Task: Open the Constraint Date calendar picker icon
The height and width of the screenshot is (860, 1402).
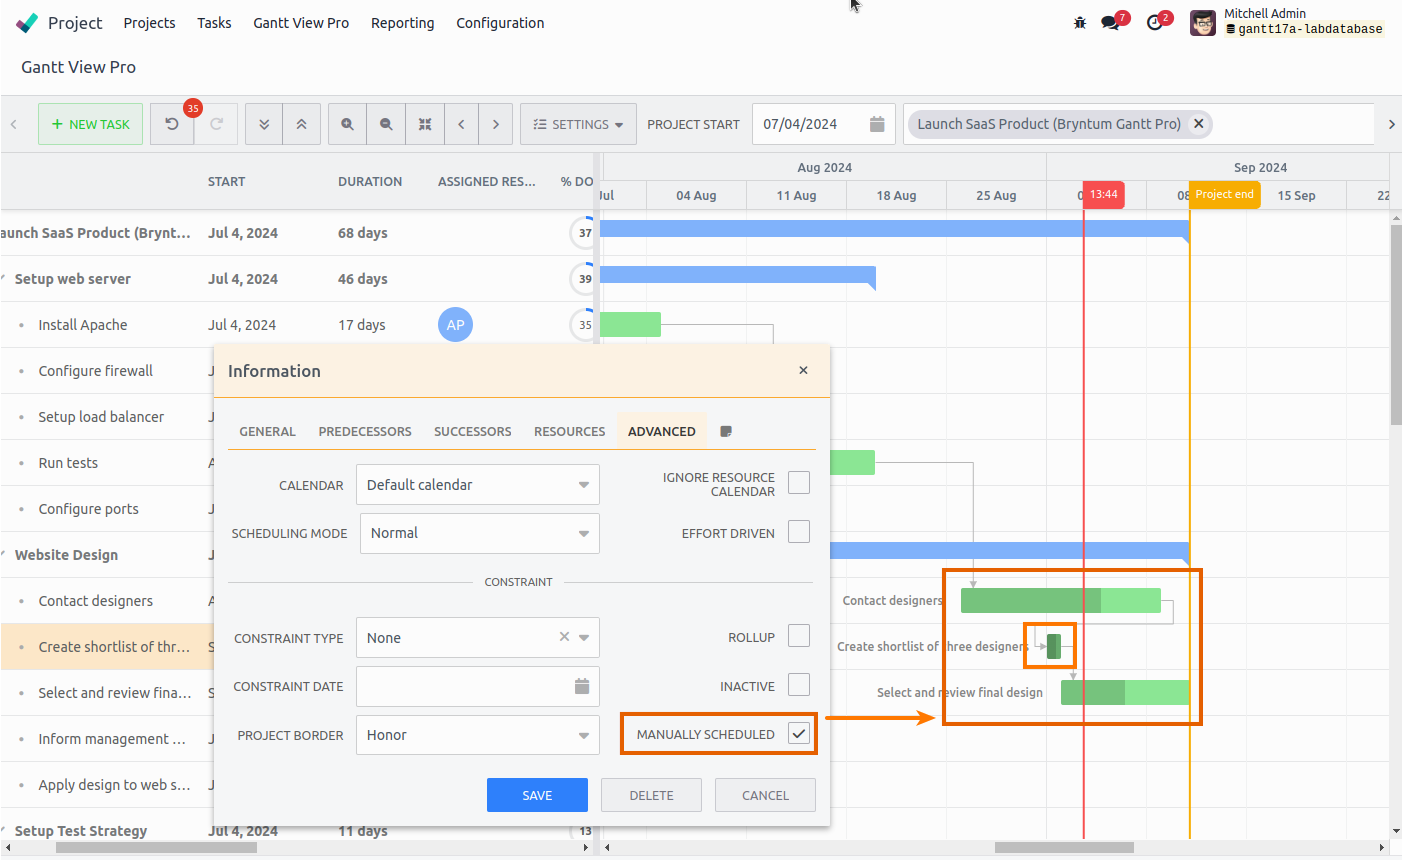Action: click(x=581, y=686)
